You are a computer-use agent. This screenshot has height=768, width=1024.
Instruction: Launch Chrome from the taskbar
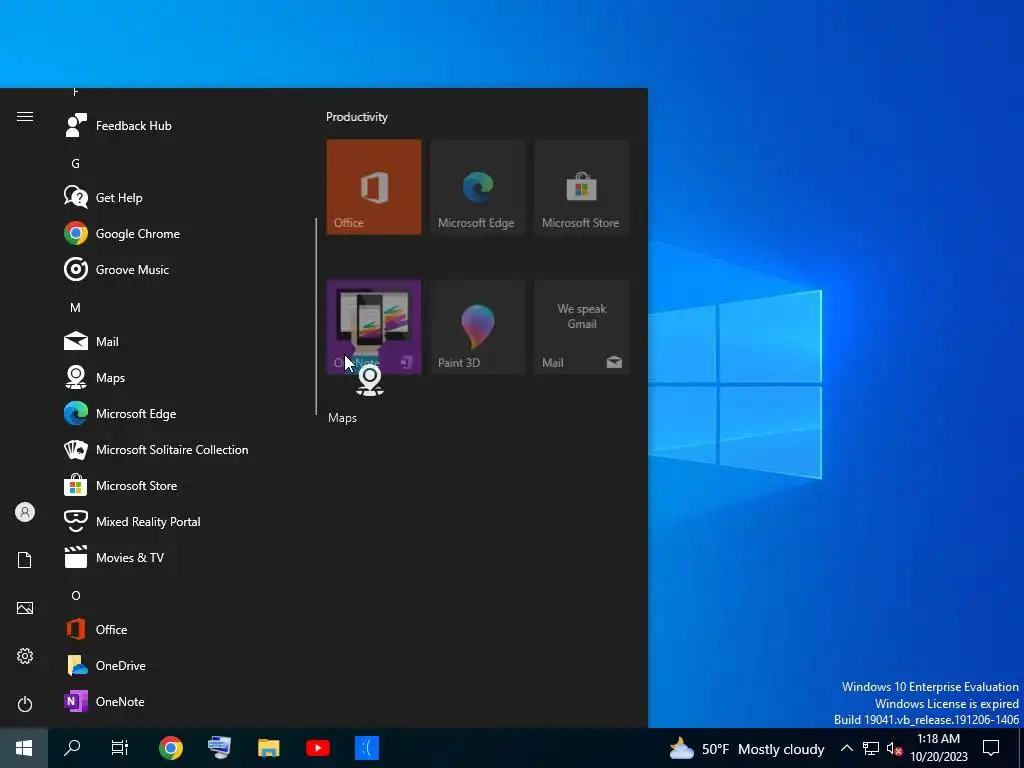click(171, 748)
